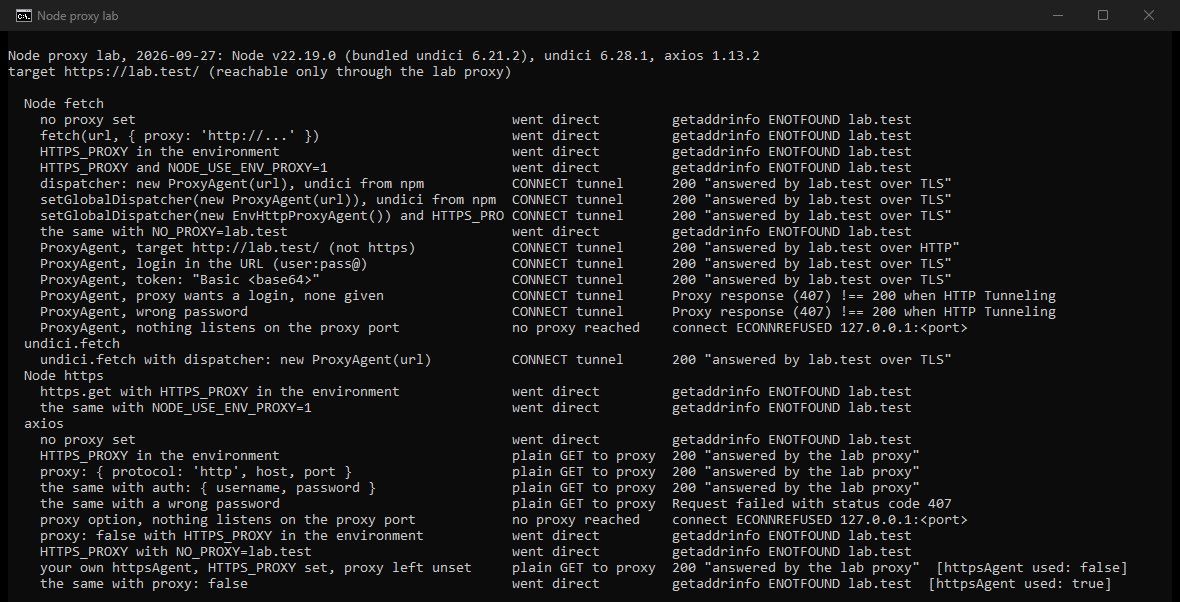1180x602 pixels.
Task: Click 'the same with a wrong password' row
Action: pos(496,503)
